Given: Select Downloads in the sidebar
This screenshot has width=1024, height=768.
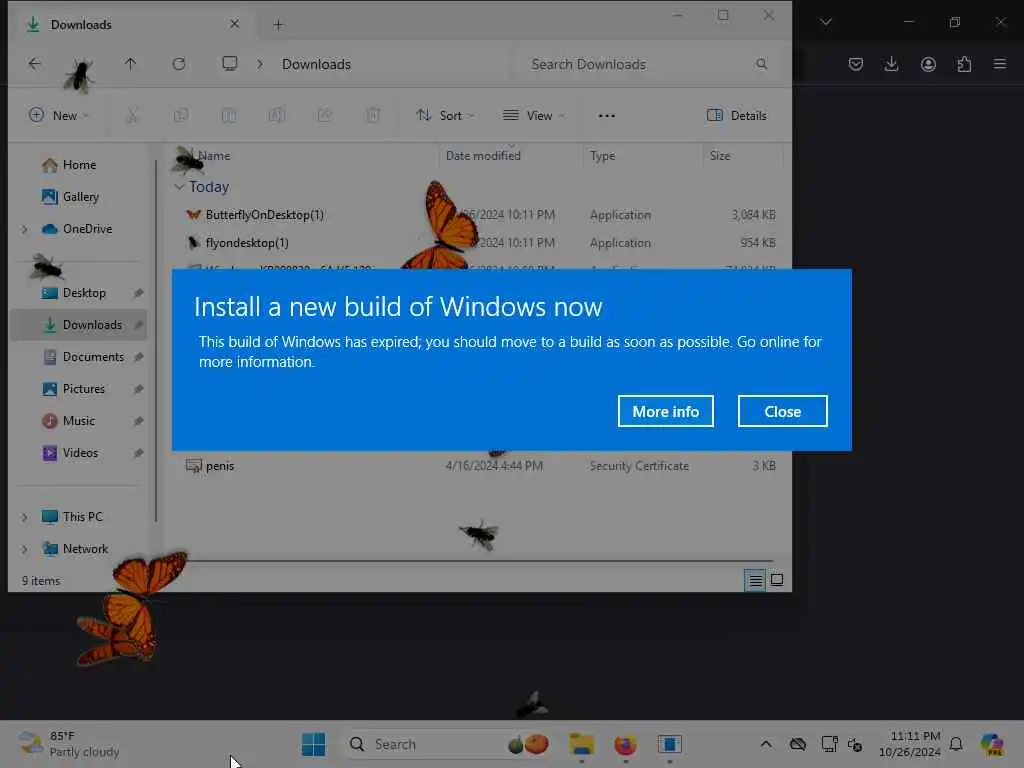Looking at the screenshot, I should (x=78, y=325).
